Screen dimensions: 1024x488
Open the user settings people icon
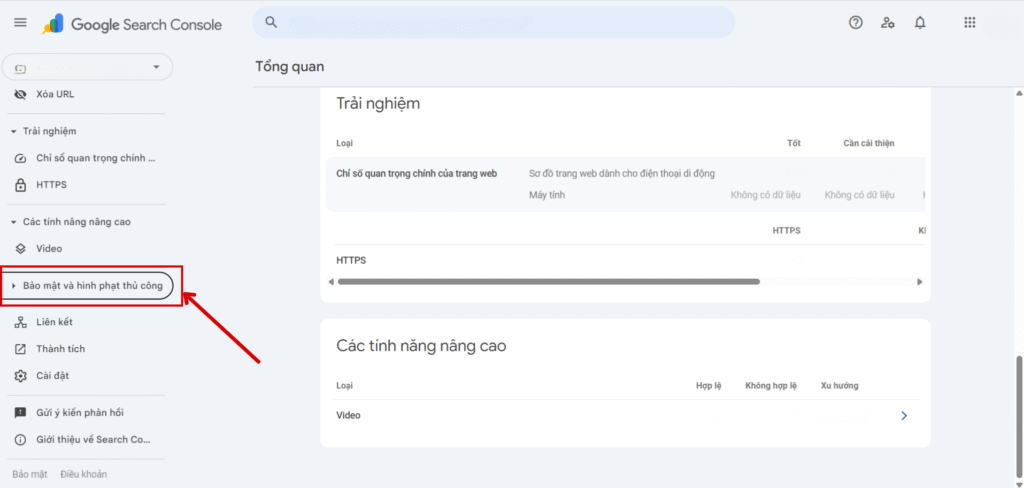pyautogui.click(x=888, y=23)
